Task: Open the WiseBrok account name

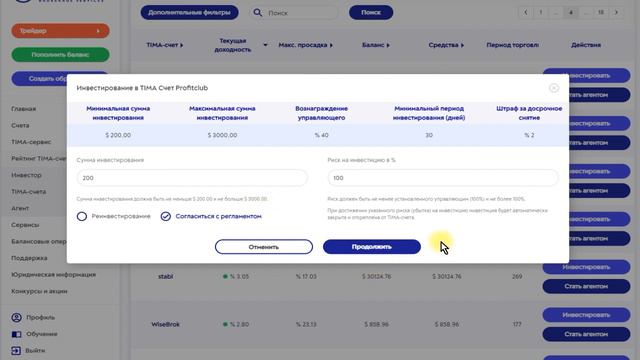Action: click(166, 324)
